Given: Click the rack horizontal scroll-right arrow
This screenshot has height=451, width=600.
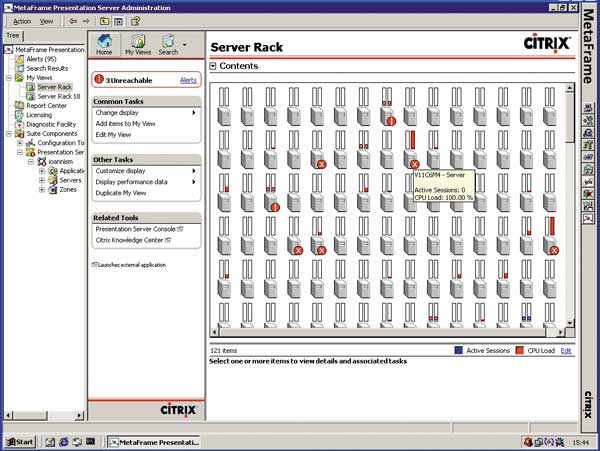Looking at the screenshot, I should click(560, 332).
